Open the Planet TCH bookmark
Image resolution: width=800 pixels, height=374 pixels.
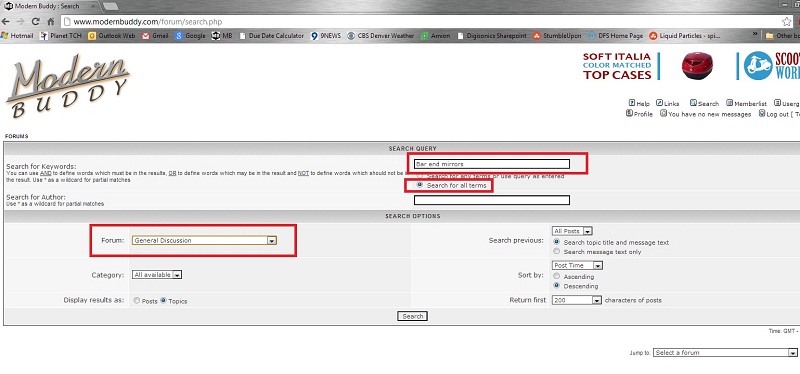61,36
